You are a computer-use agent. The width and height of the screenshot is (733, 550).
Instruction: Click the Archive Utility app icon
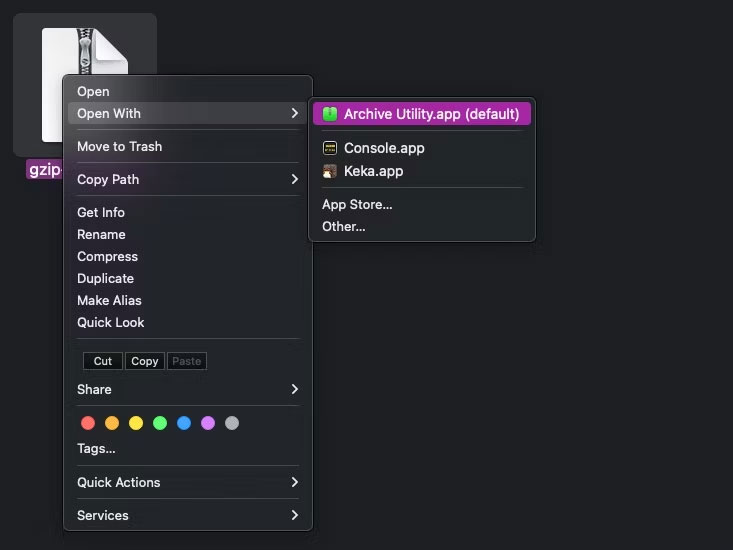330,114
